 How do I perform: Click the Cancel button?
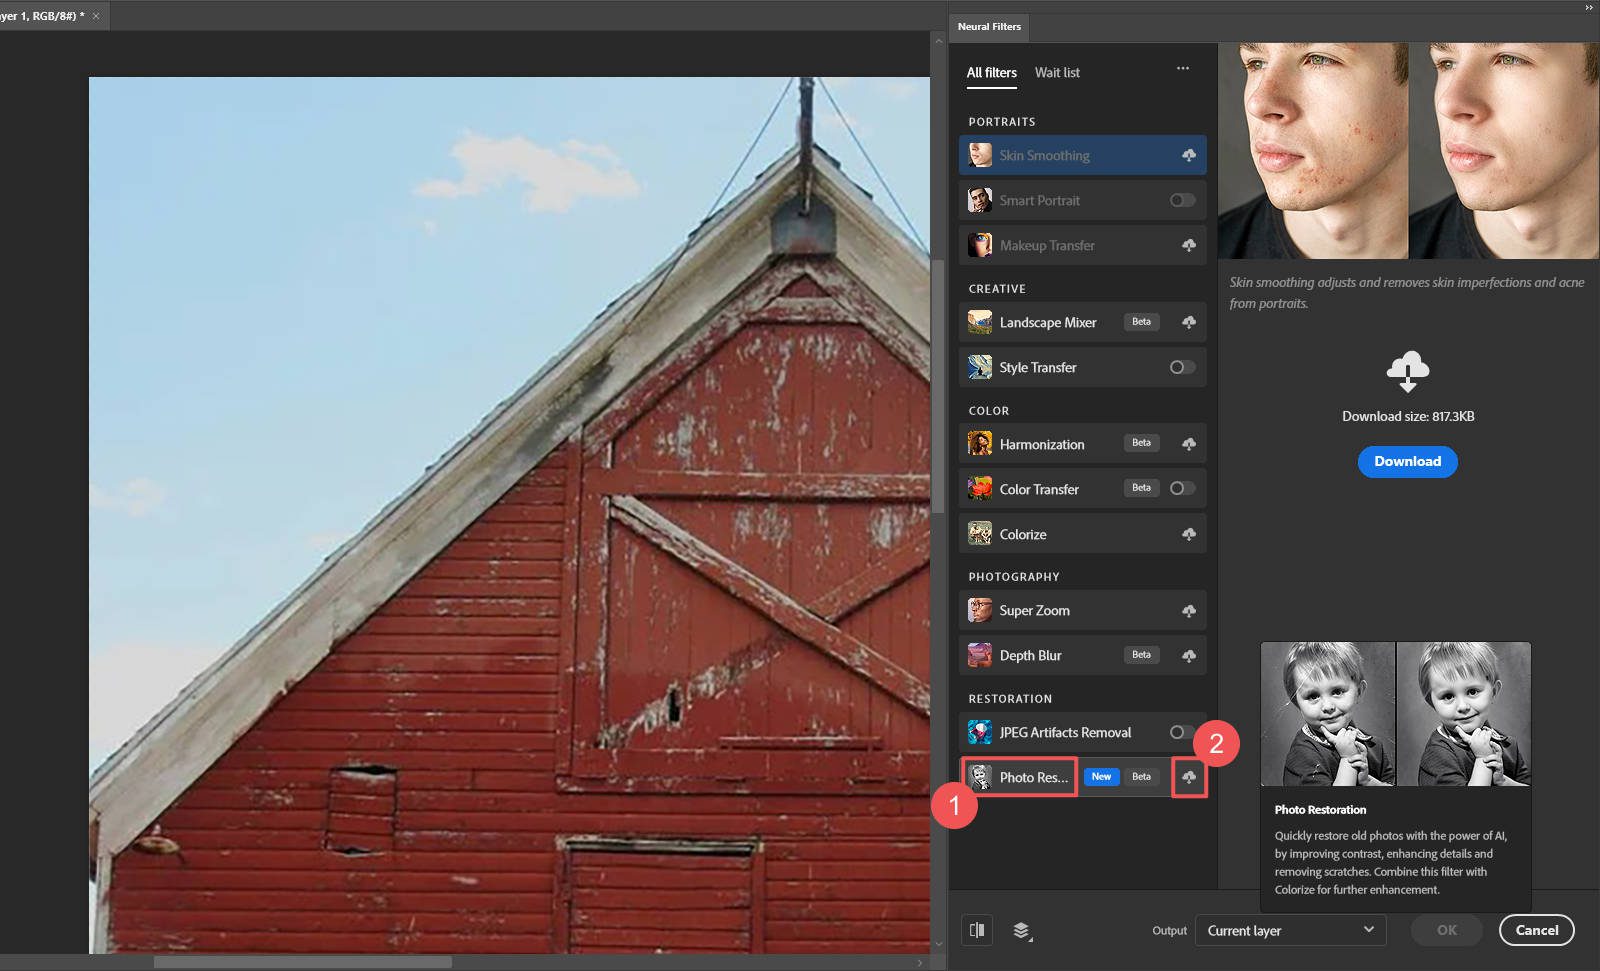[1537, 930]
